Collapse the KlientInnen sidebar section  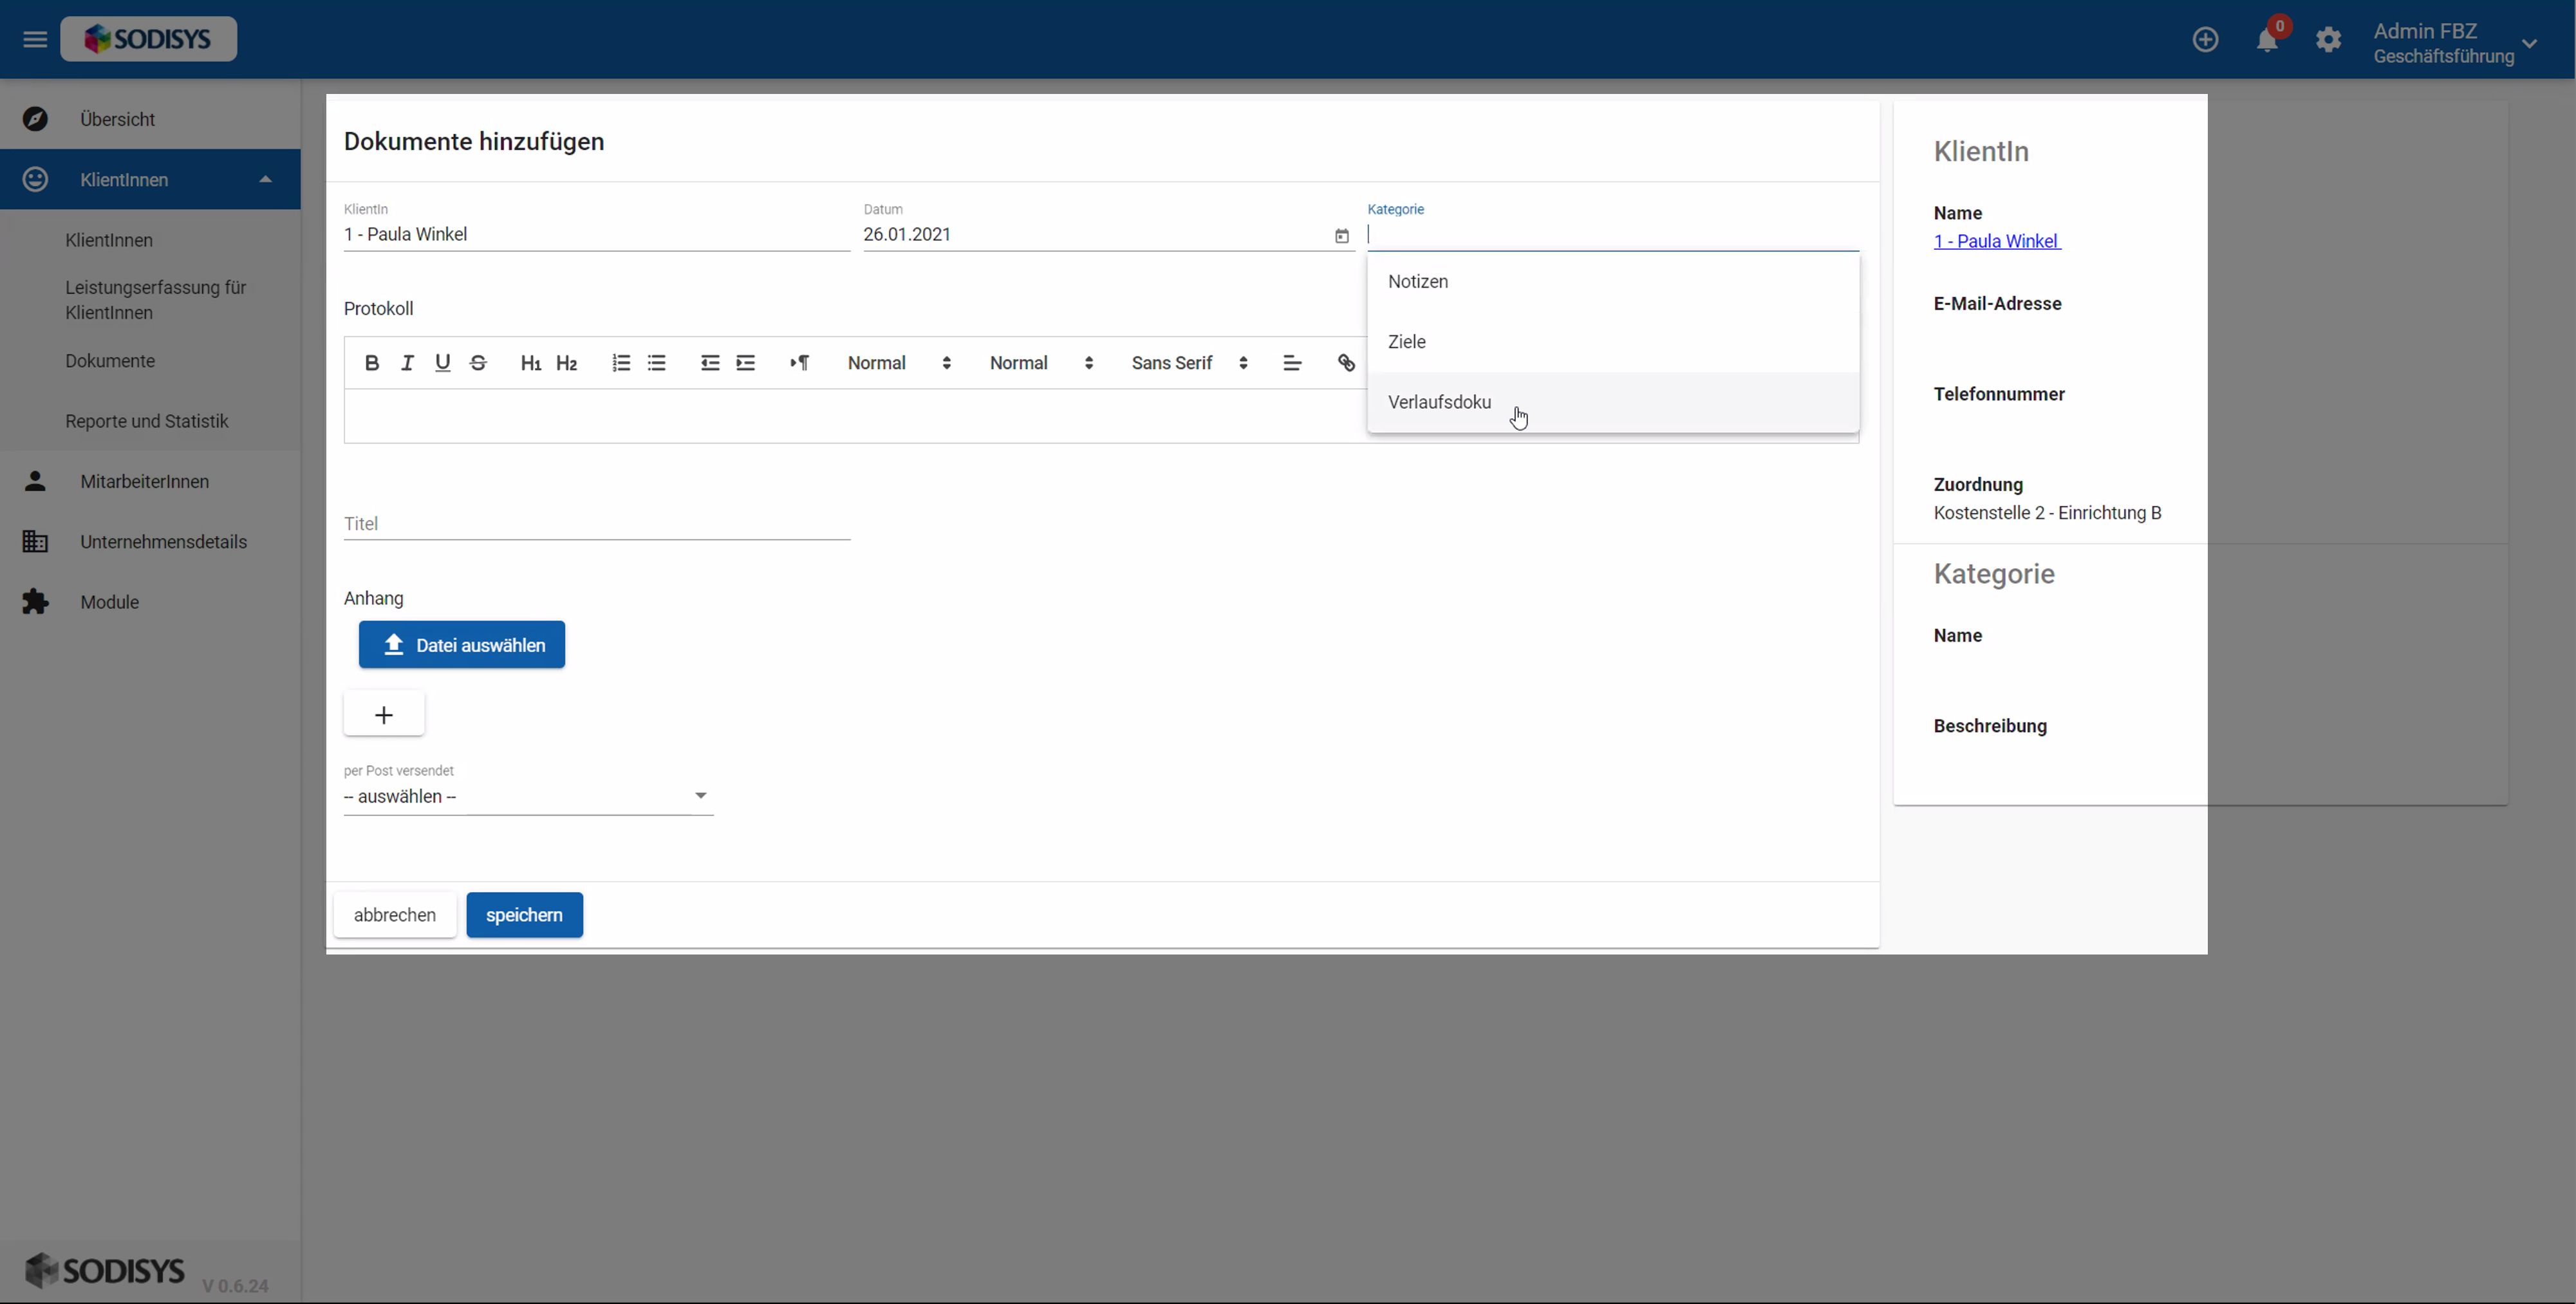(150, 179)
